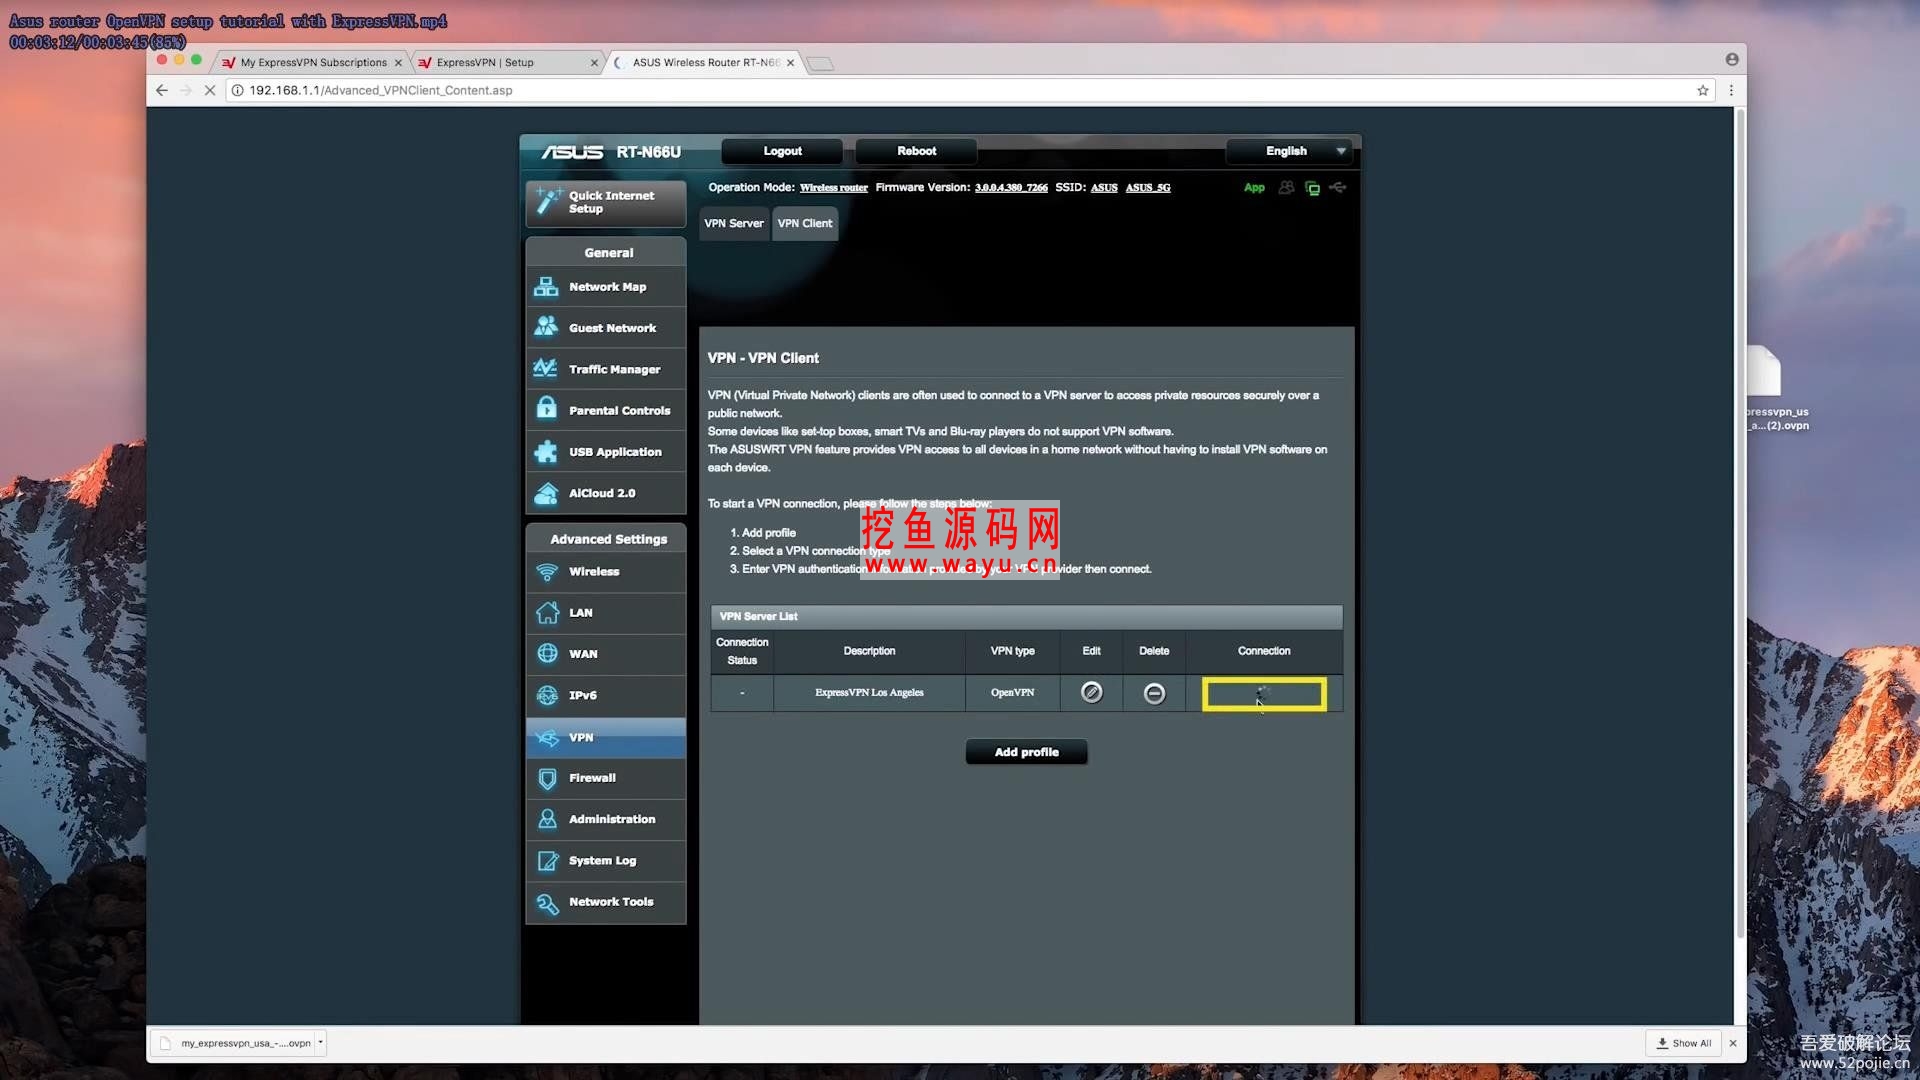Image resolution: width=1920 pixels, height=1080 pixels.
Task: Click ExpressVPN Los Angeles description cell
Action: 869,692
